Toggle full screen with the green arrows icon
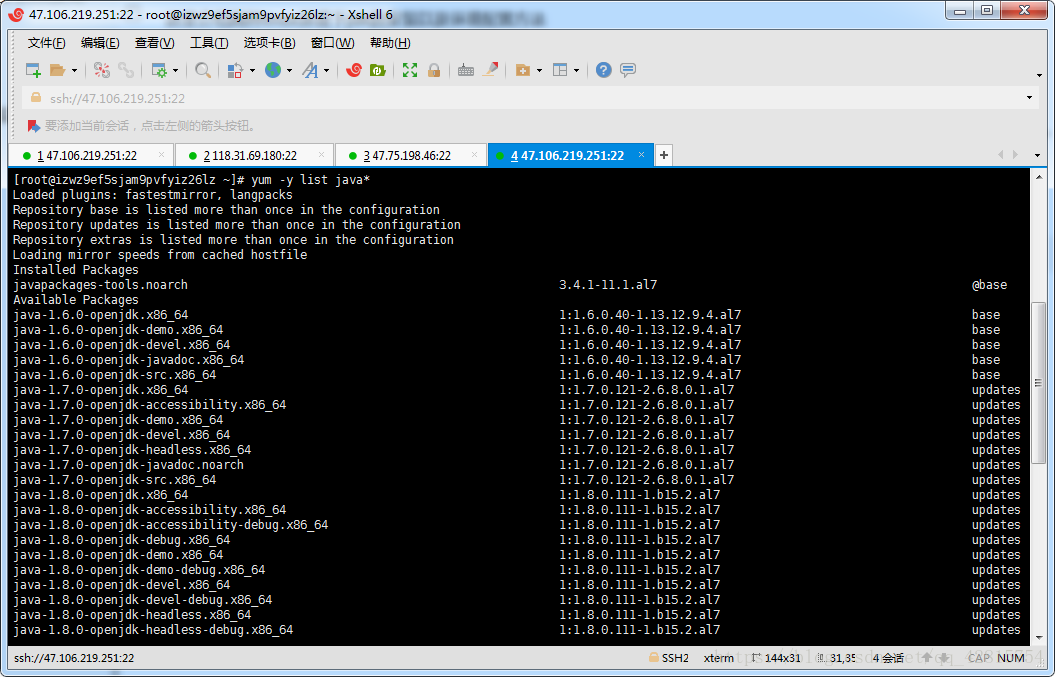Image resolution: width=1055 pixels, height=677 pixels. click(x=410, y=70)
